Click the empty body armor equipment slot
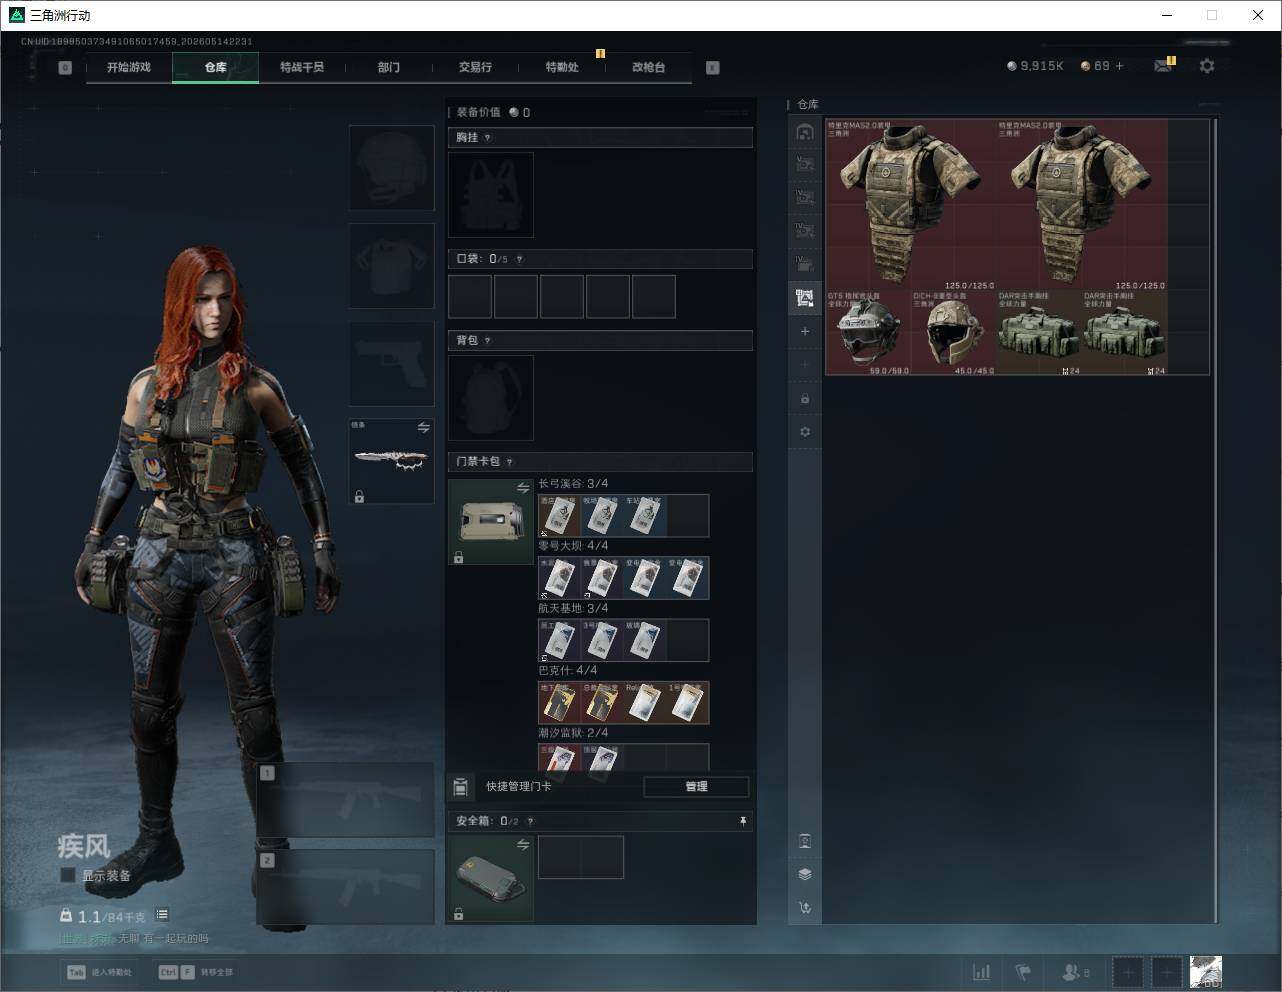 coord(391,265)
